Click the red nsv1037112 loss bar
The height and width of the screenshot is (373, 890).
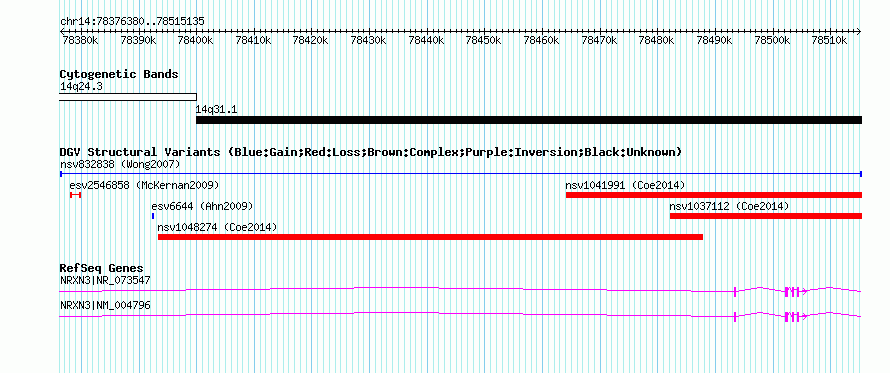coord(766,216)
